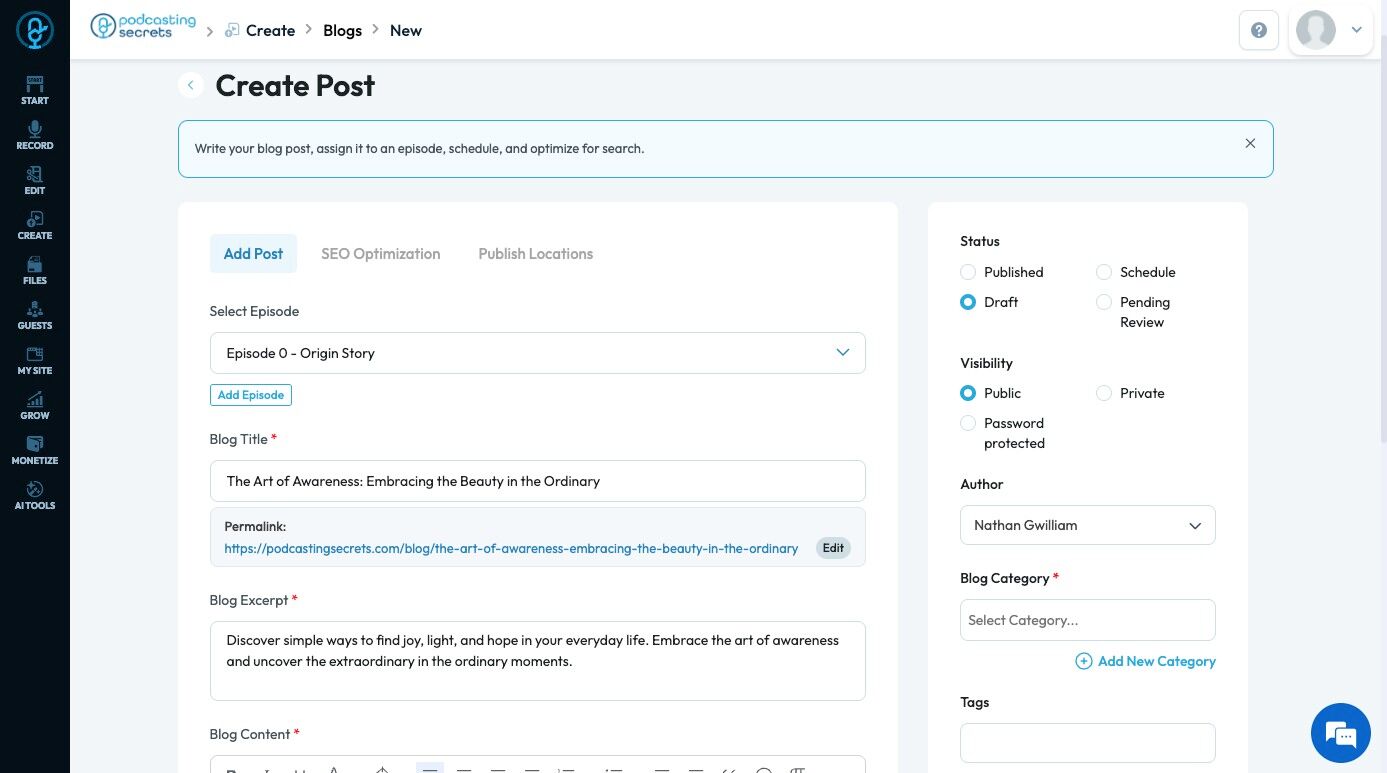Open Monetize section in sidebar

coord(34,450)
